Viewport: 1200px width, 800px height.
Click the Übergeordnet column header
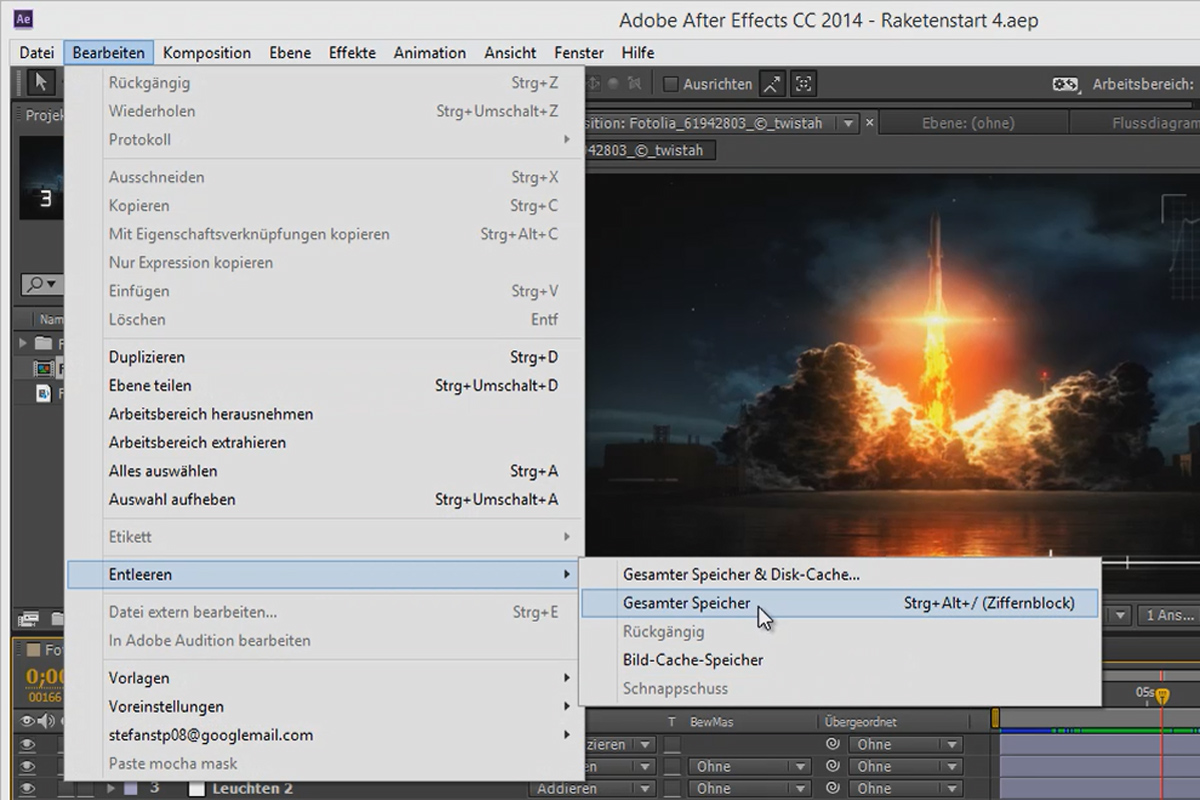[x=861, y=722]
